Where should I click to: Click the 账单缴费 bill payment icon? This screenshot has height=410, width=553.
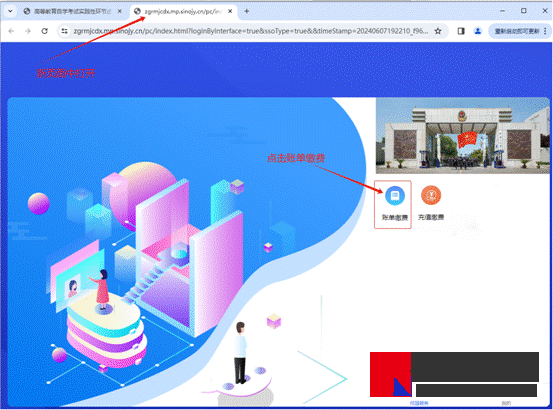tap(394, 203)
